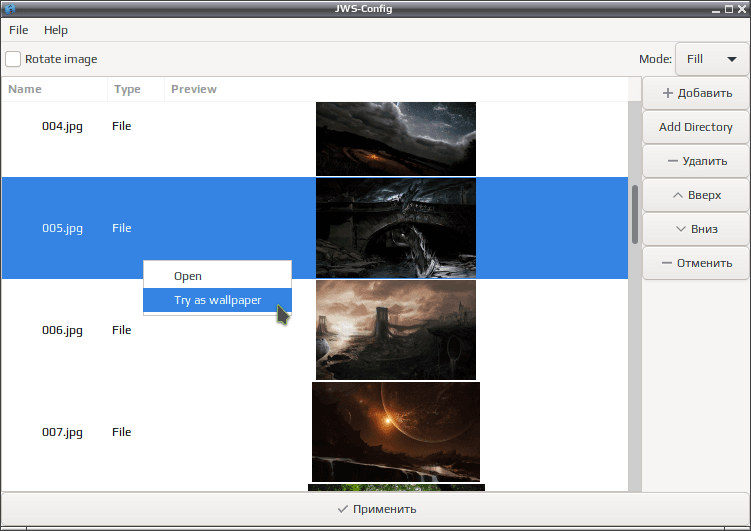Click File type cell of 006.jpg
This screenshot has width=751, height=531.
[x=122, y=330]
